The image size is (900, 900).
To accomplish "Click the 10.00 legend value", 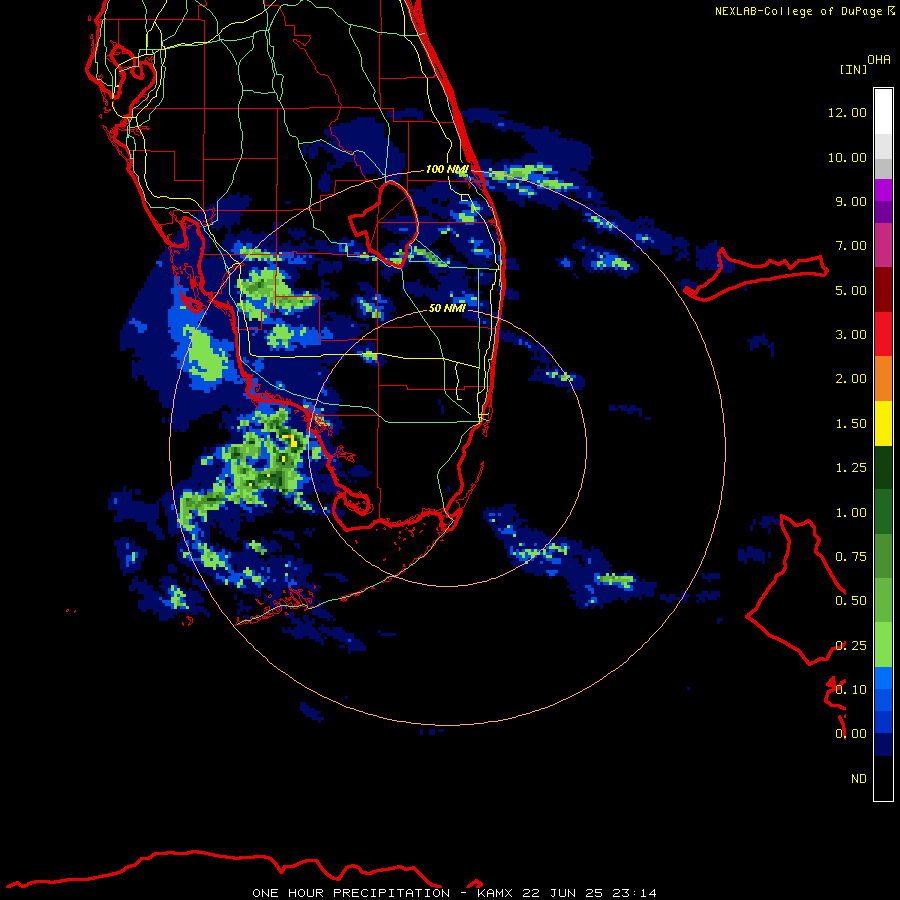I will click(x=847, y=157).
